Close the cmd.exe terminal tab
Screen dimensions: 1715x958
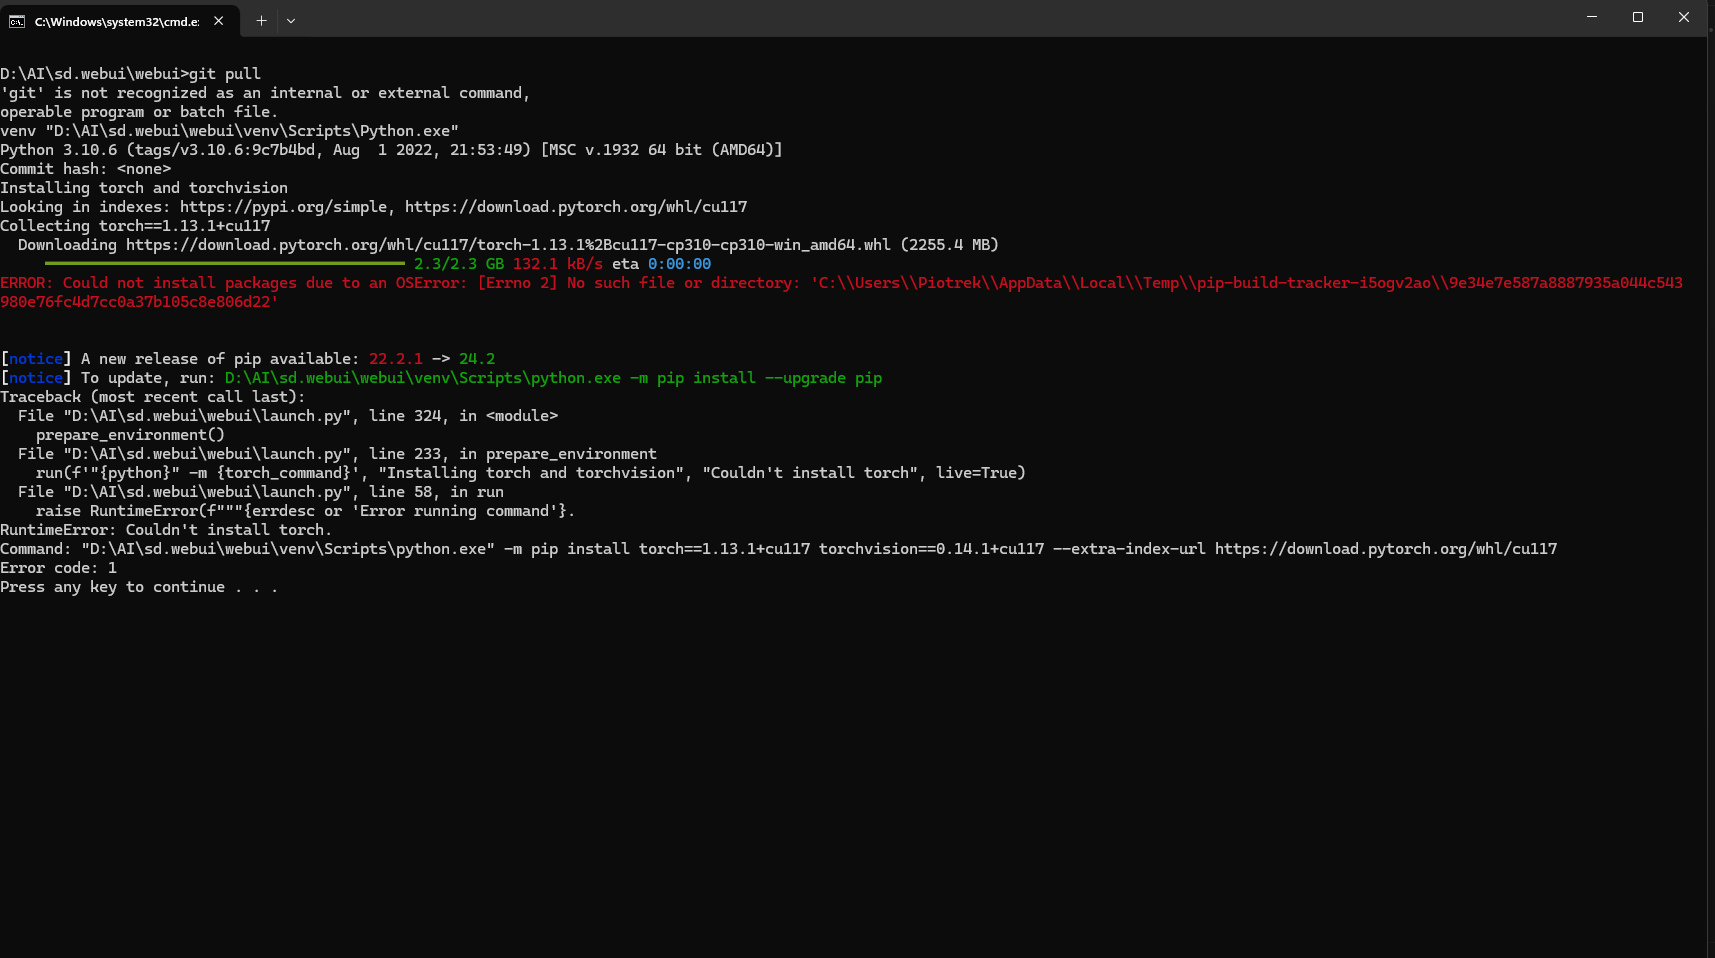pos(218,21)
